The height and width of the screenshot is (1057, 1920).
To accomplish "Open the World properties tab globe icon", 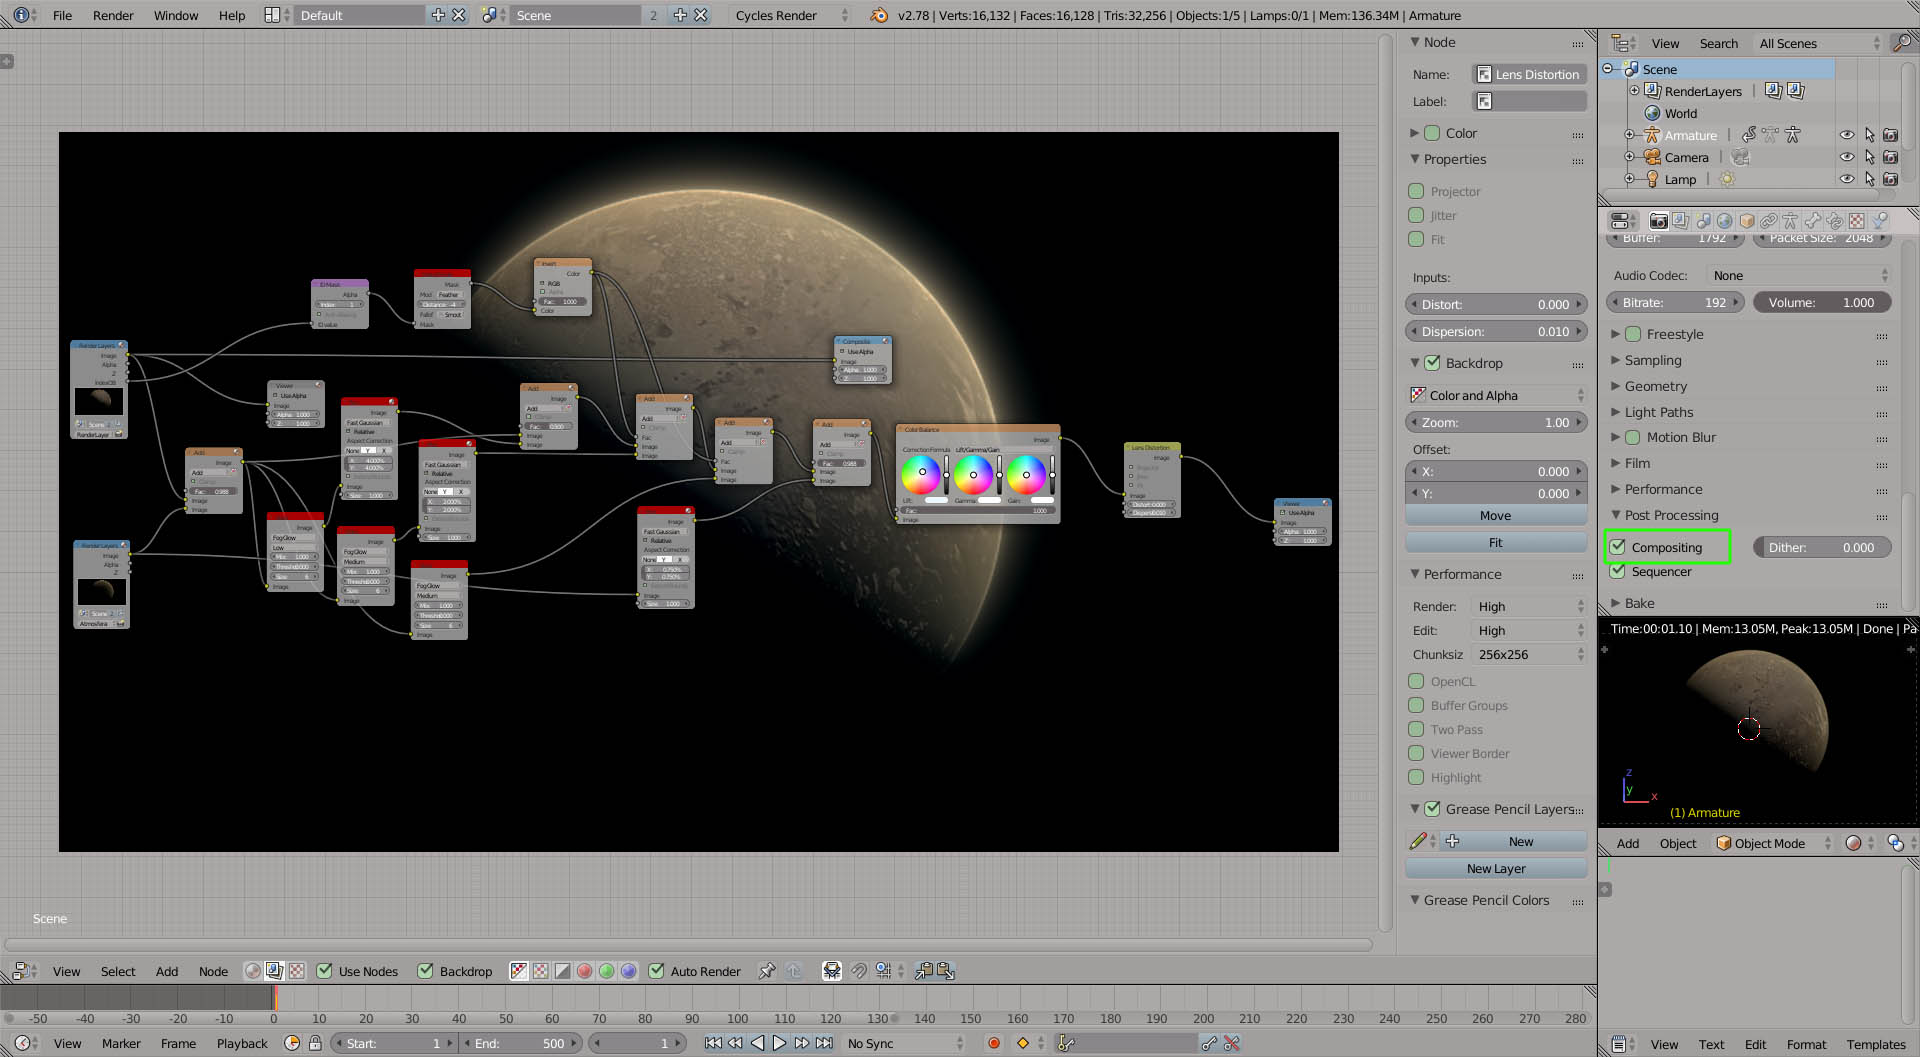I will point(1724,221).
